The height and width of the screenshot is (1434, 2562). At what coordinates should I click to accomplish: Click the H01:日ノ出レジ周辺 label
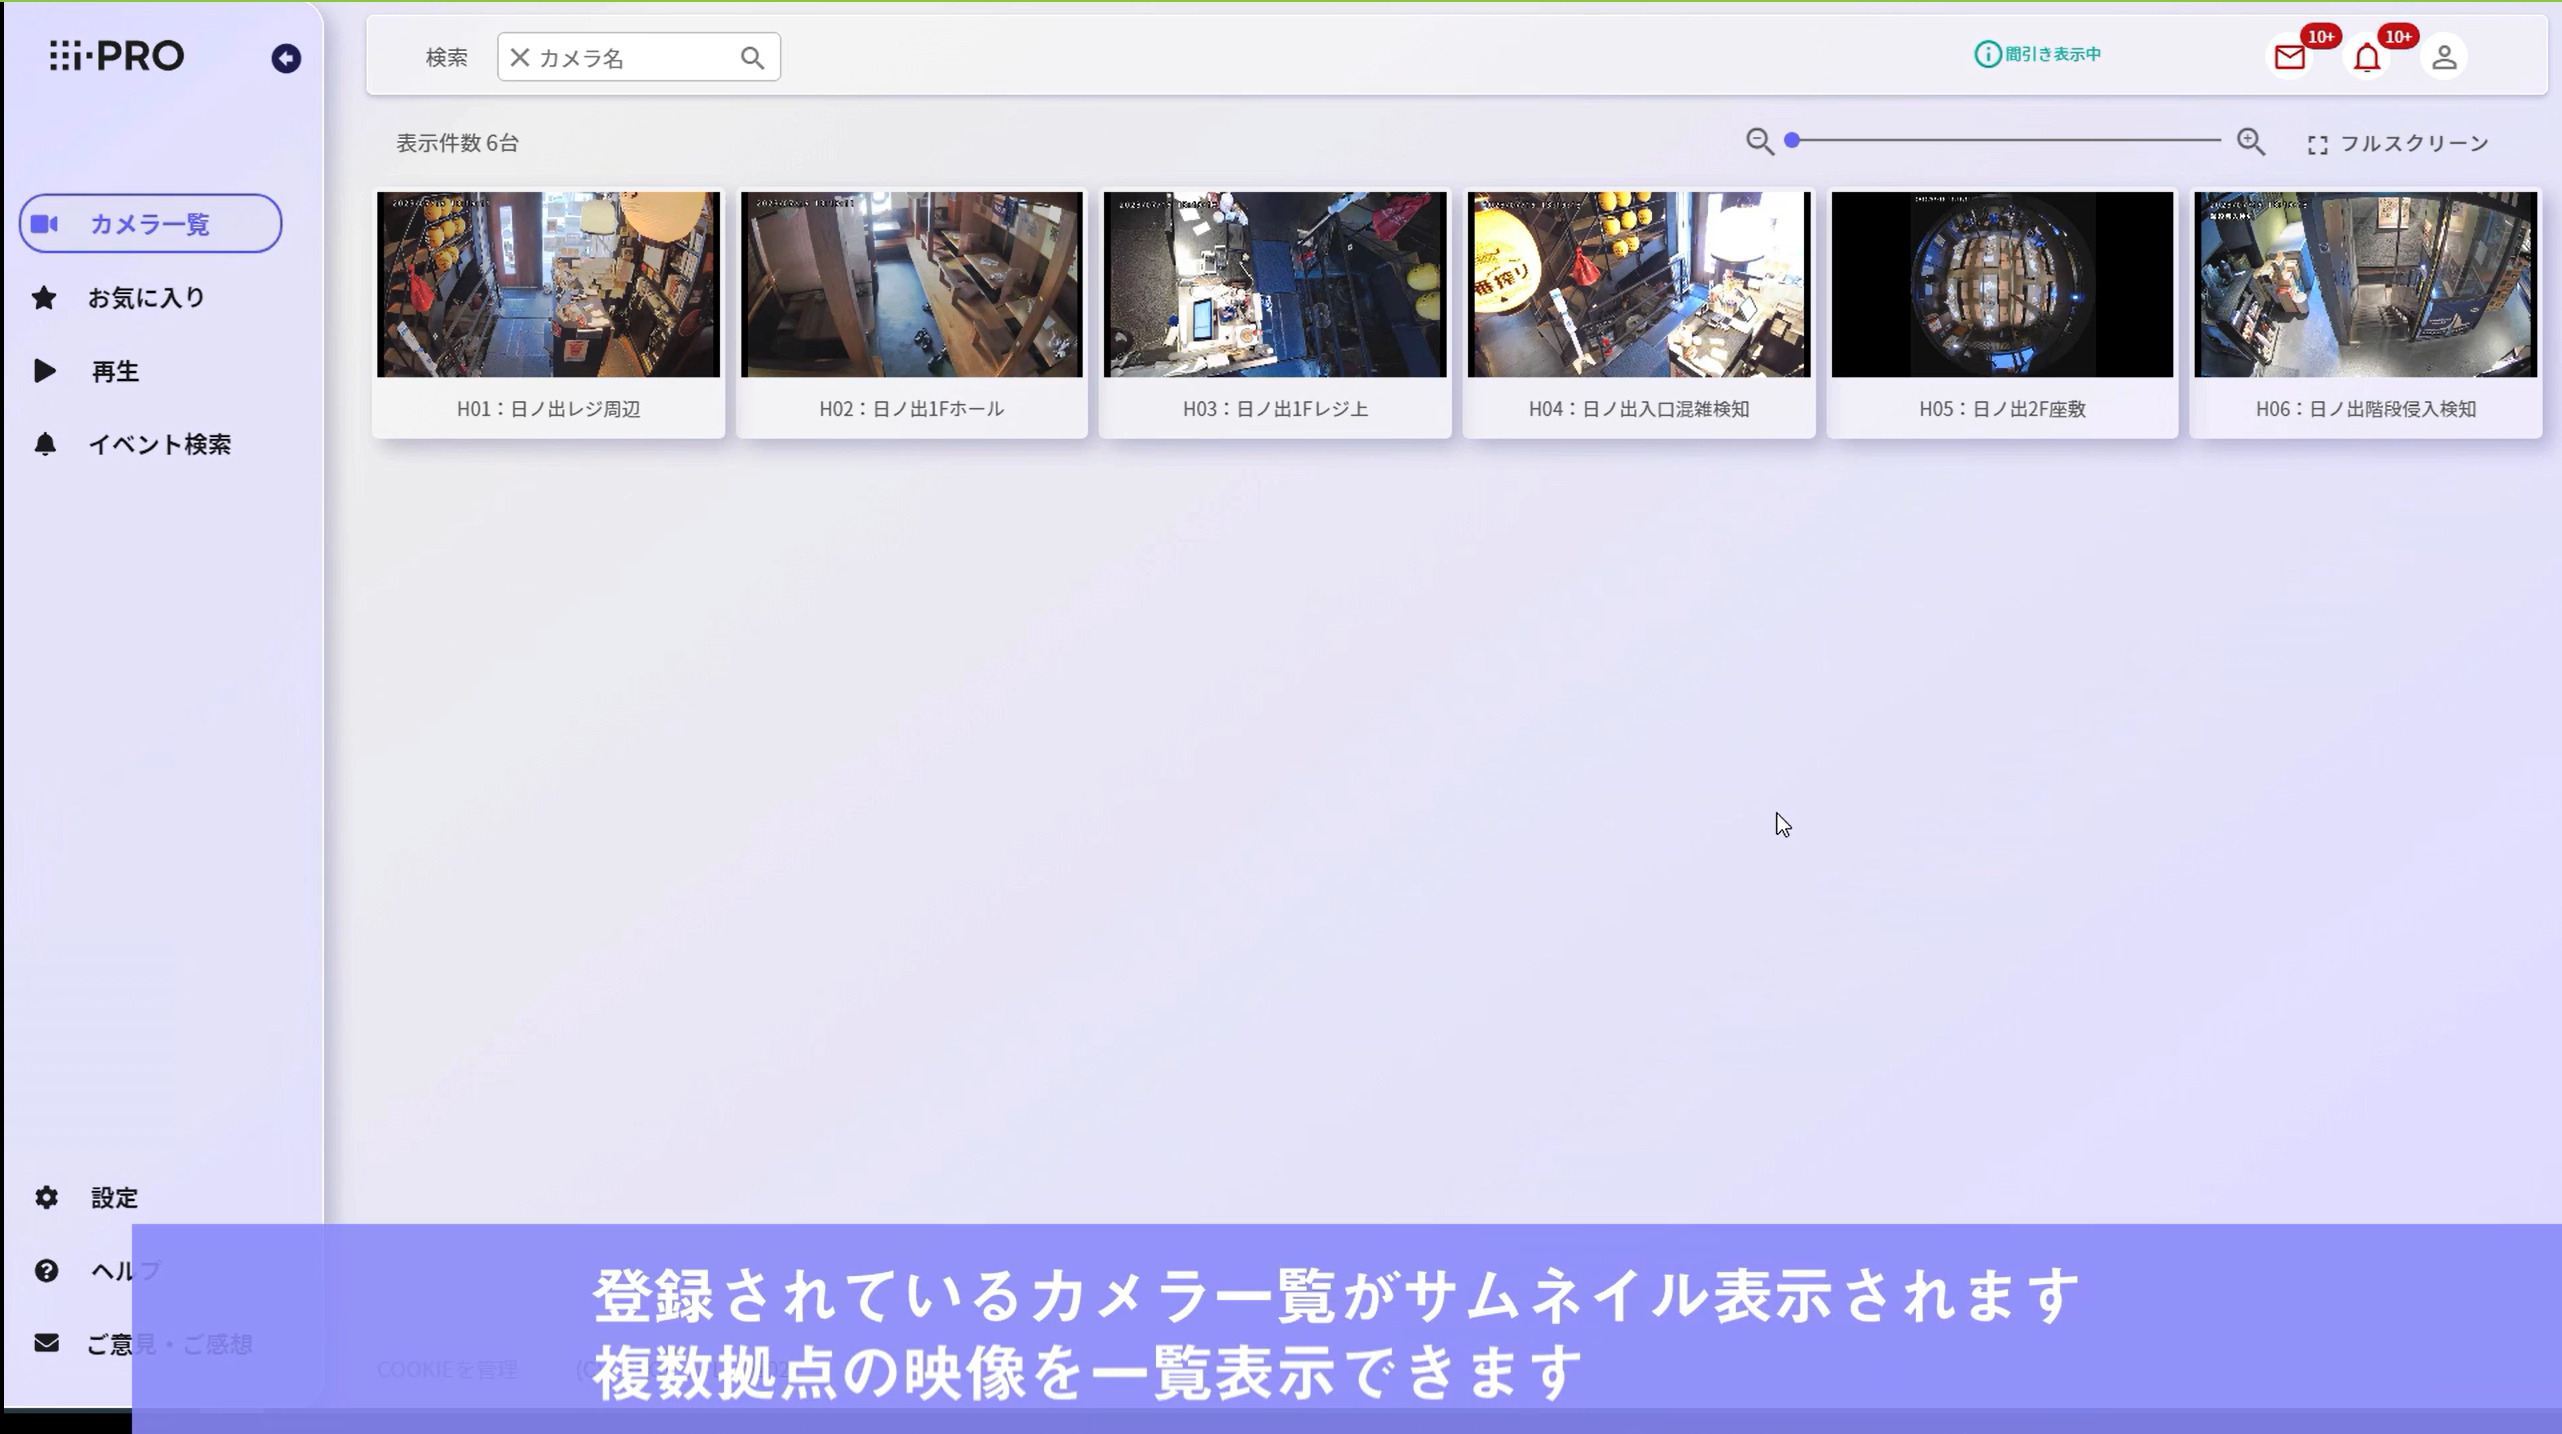point(548,409)
